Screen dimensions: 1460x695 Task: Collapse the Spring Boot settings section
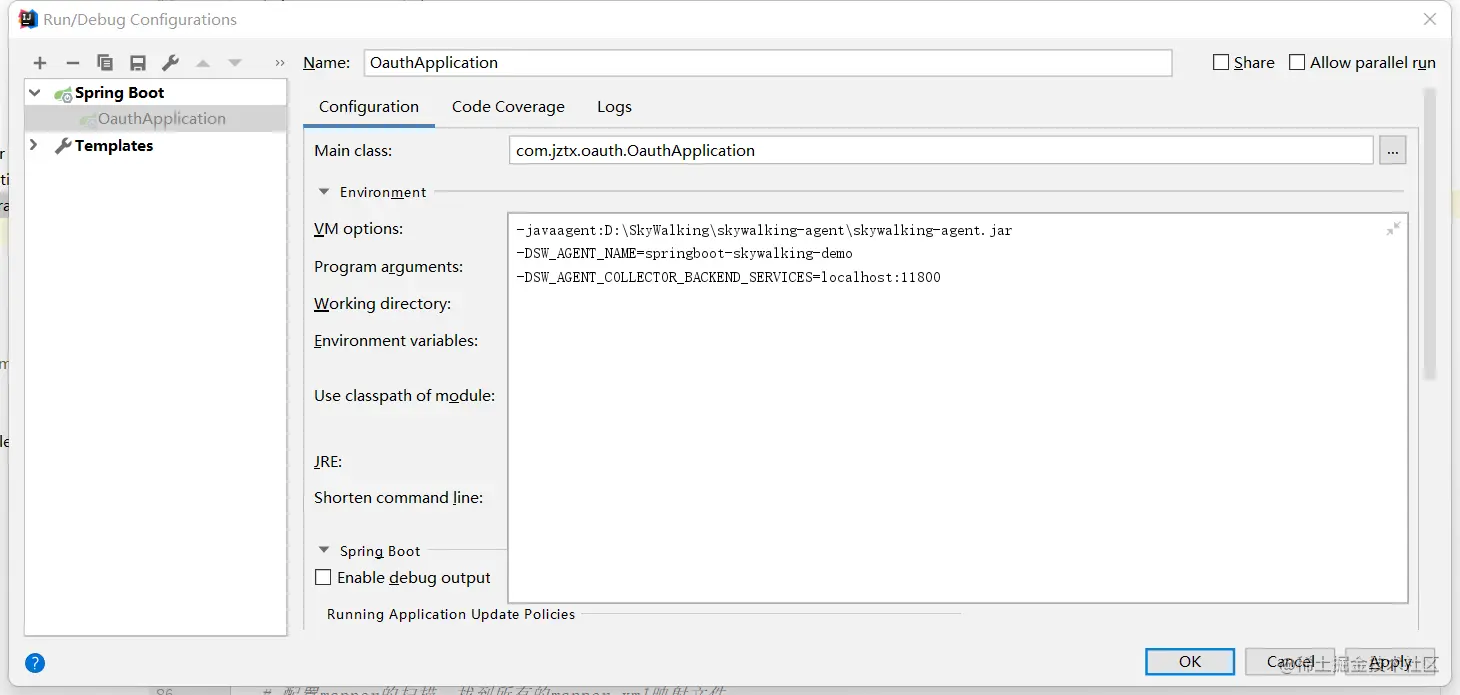(x=324, y=551)
